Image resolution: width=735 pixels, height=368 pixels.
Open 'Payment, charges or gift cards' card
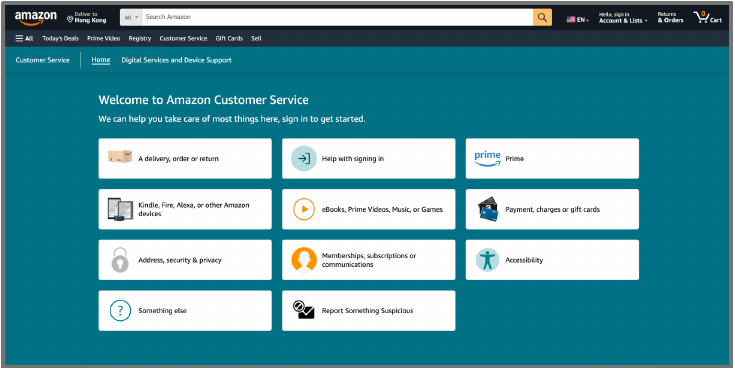(x=552, y=209)
